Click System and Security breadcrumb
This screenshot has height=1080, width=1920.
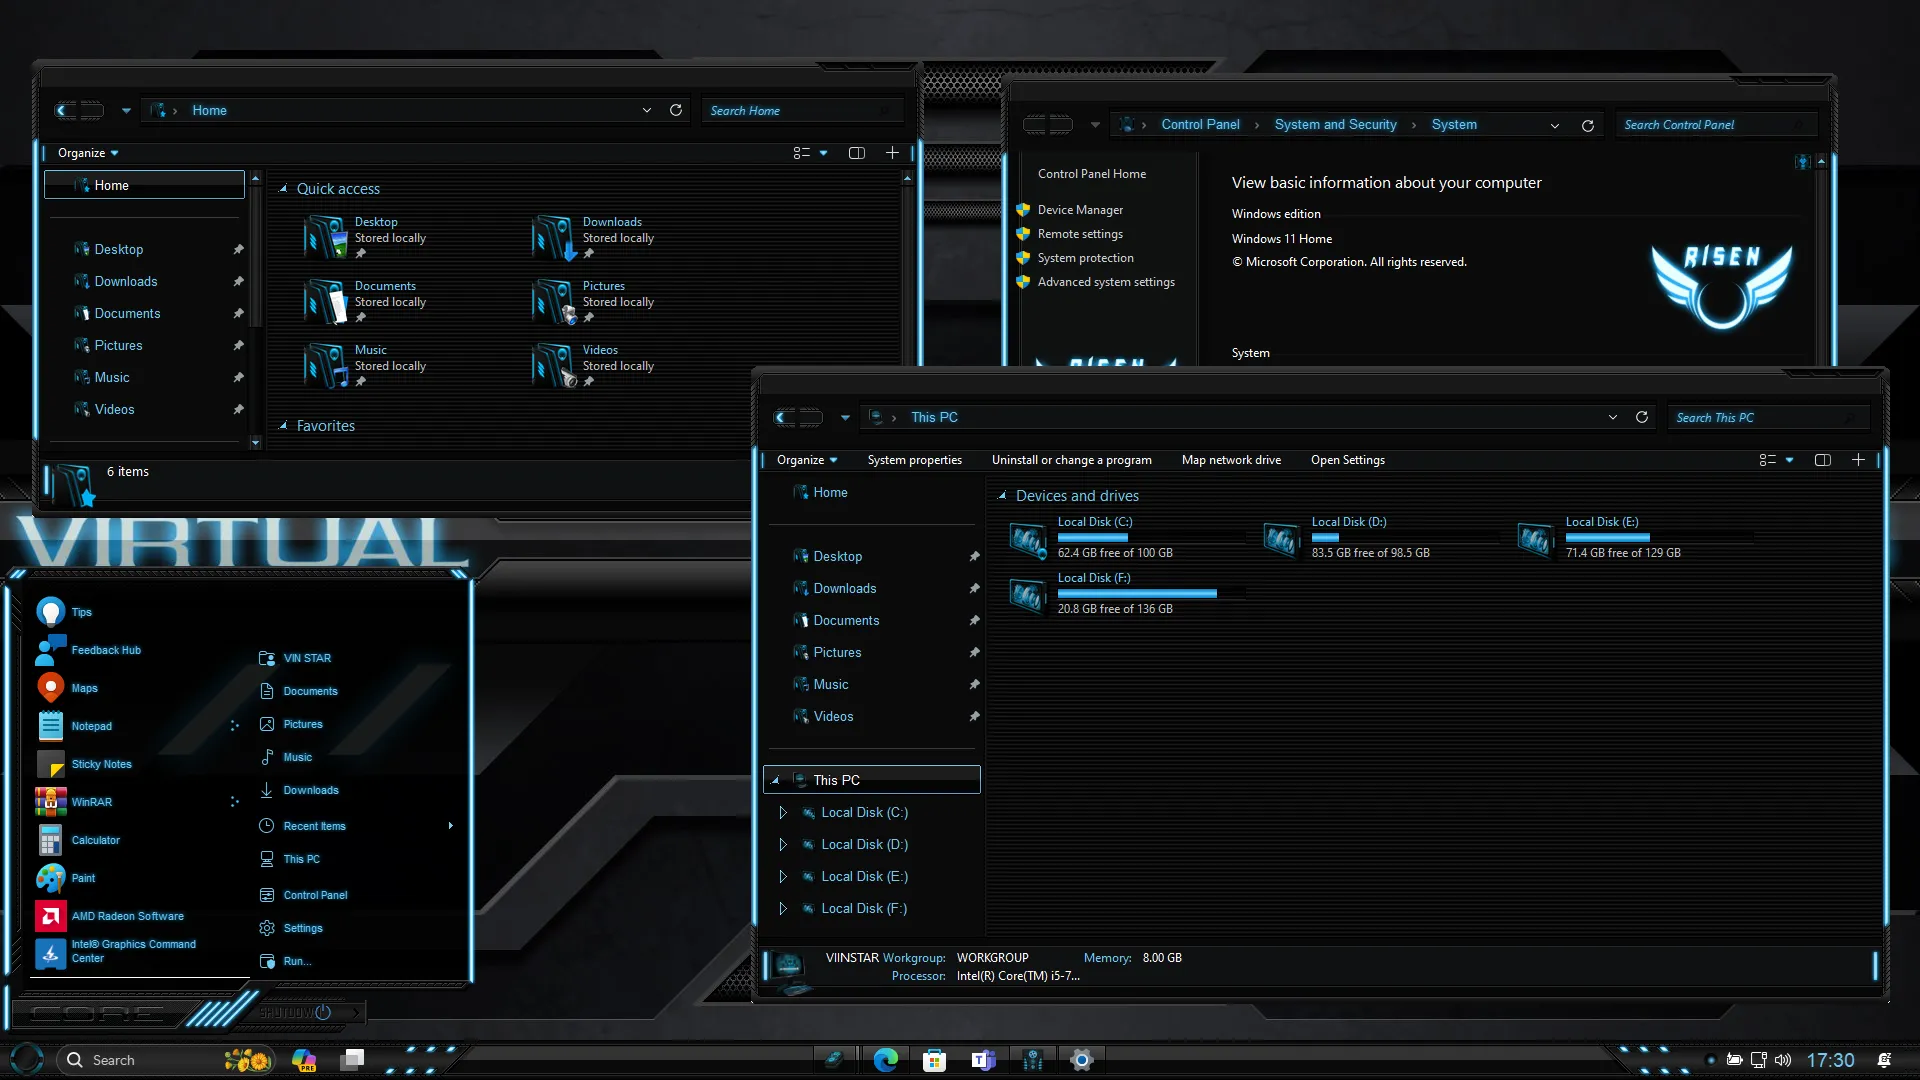point(1335,125)
